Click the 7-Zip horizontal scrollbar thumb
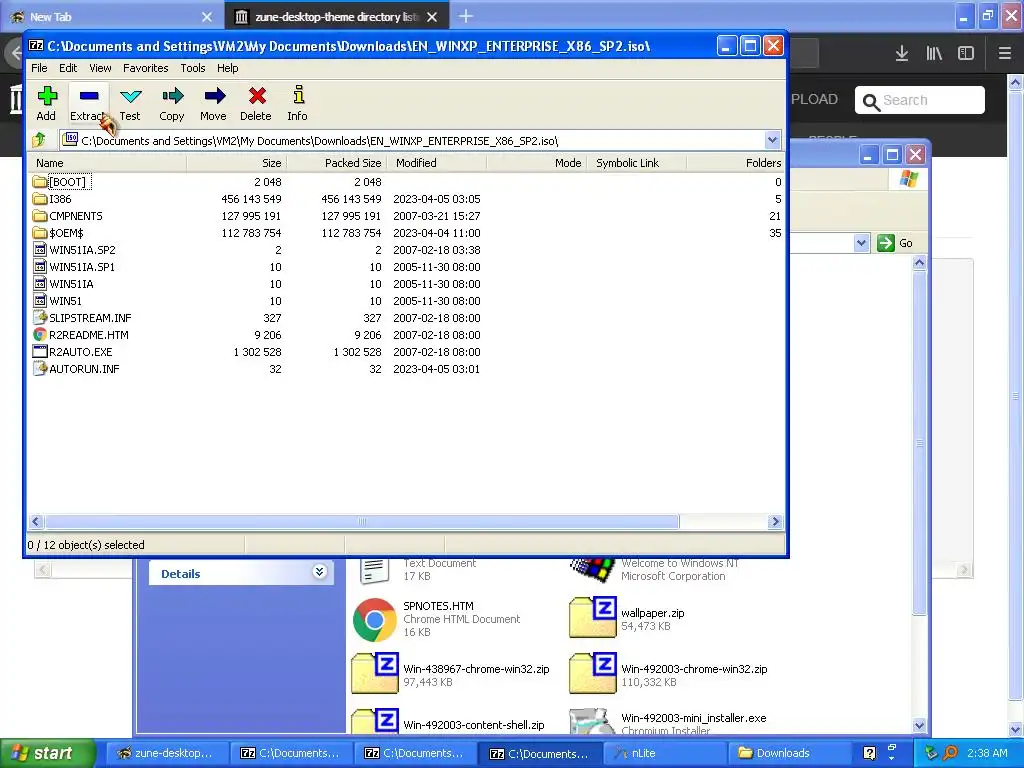 (x=362, y=521)
